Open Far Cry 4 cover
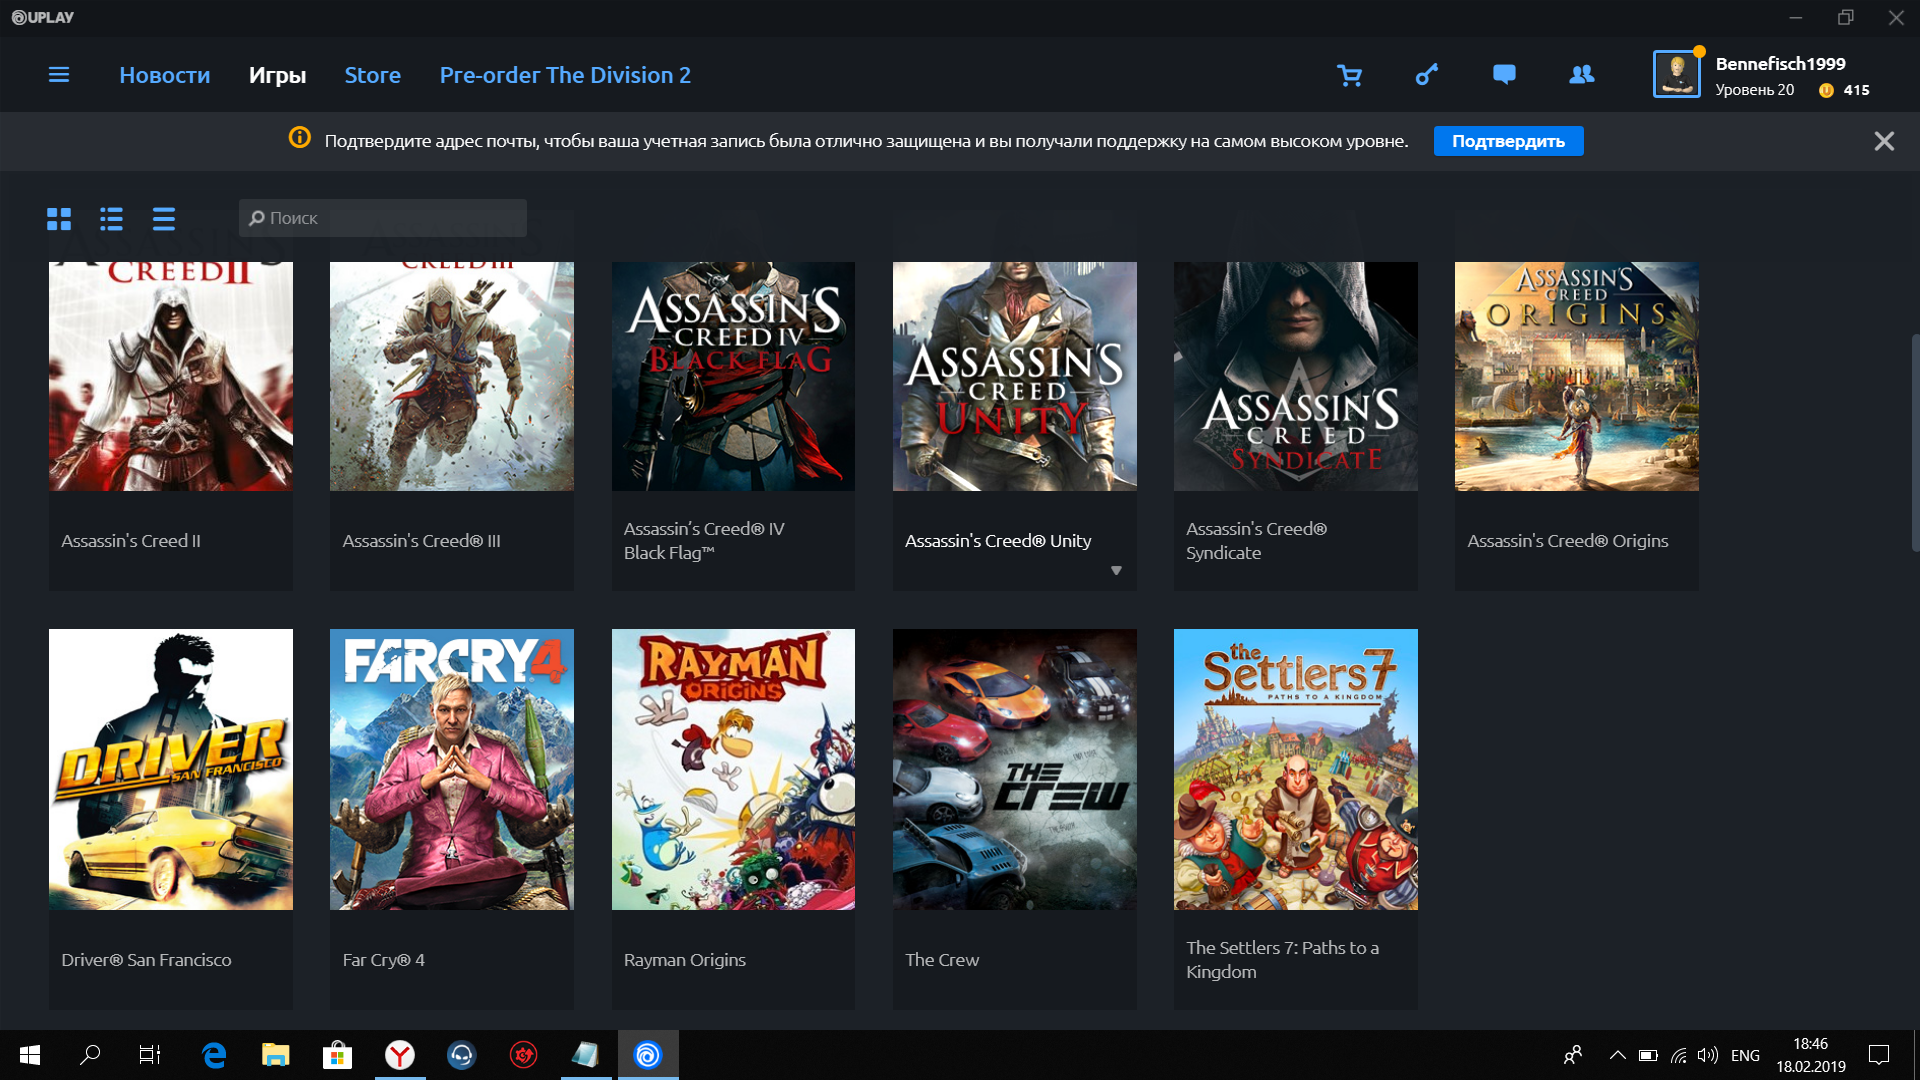Image resolution: width=1920 pixels, height=1080 pixels. [452, 769]
